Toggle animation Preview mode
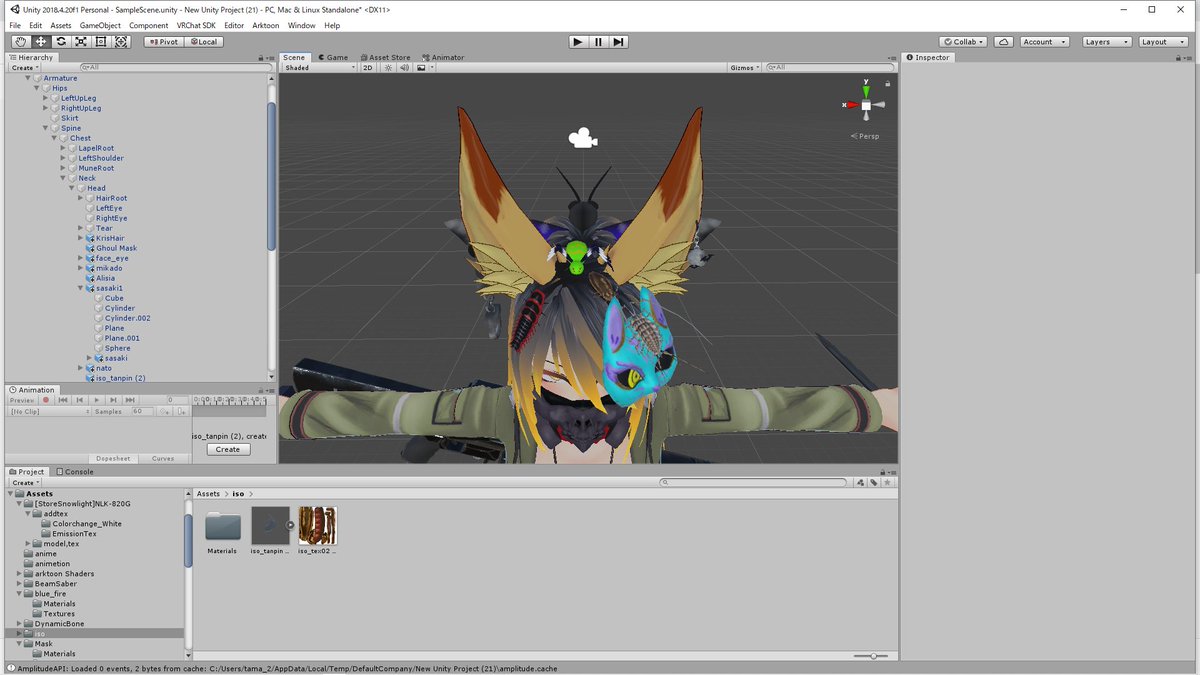1200x675 pixels. click(22, 400)
